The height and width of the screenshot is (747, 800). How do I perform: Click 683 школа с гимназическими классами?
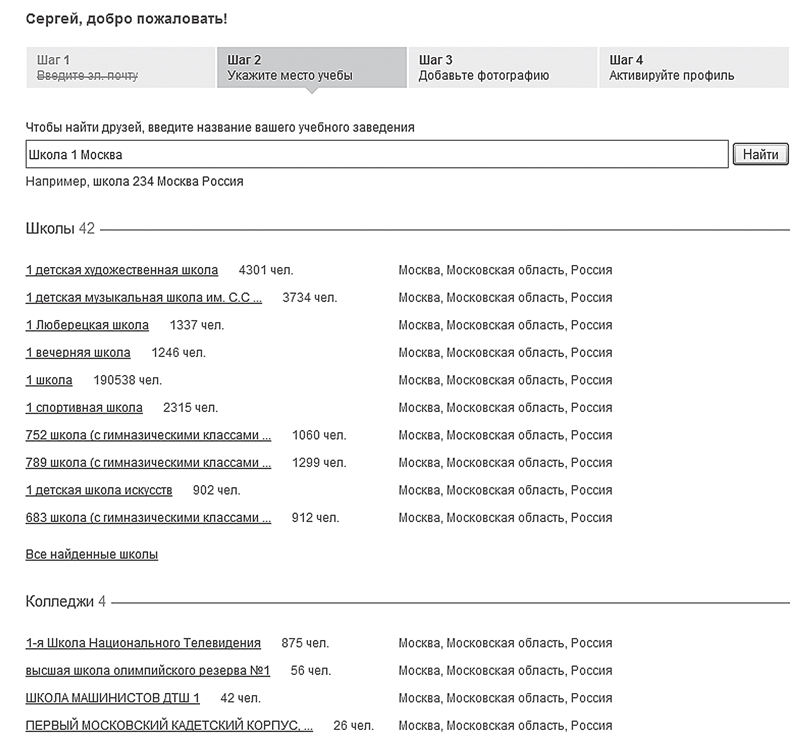[148, 518]
